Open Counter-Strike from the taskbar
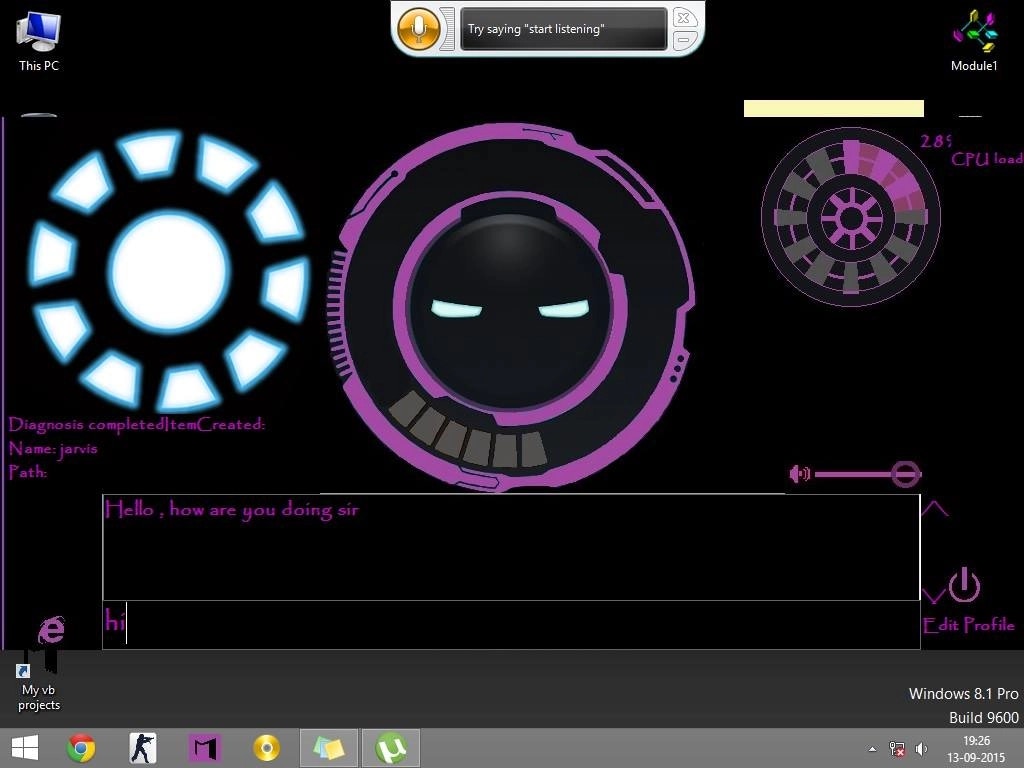The width and height of the screenshot is (1024, 768). [x=142, y=747]
